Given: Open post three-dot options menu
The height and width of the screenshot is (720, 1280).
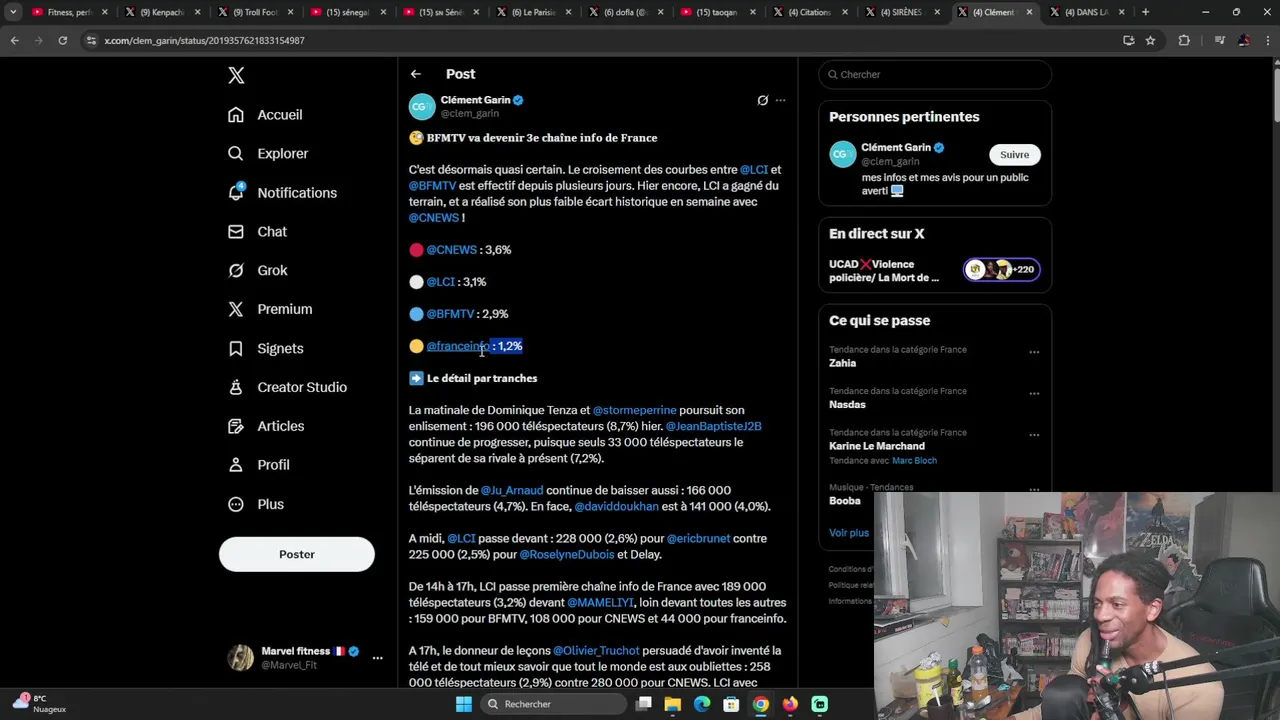Looking at the screenshot, I should click(781, 100).
